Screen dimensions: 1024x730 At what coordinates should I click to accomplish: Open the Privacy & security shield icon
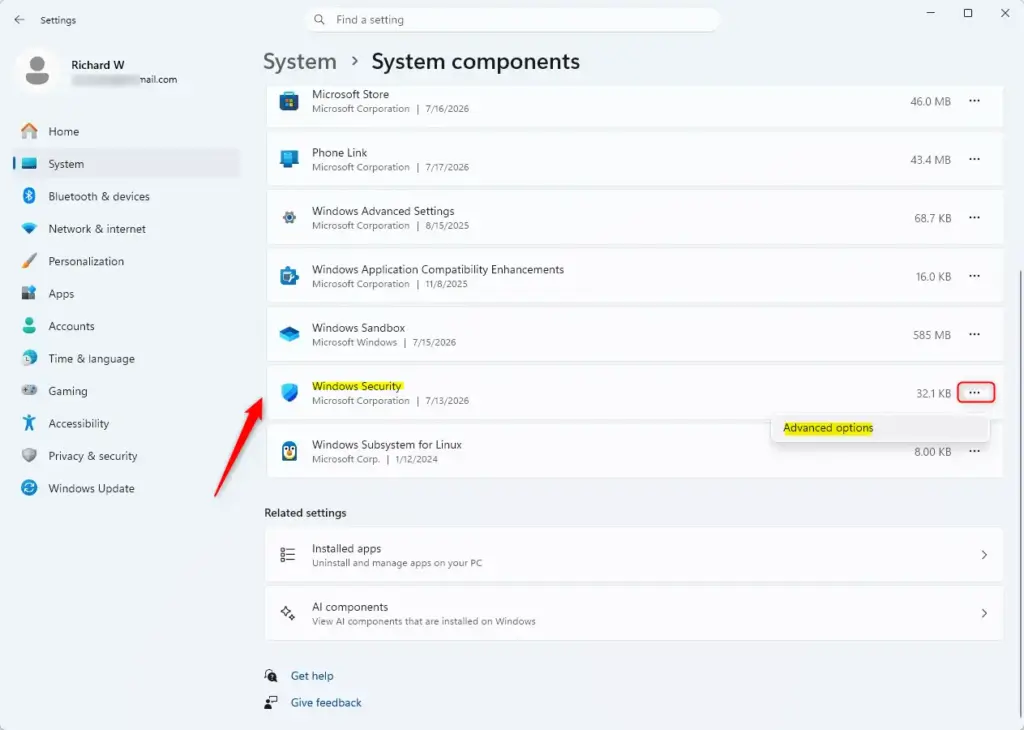pos(29,455)
